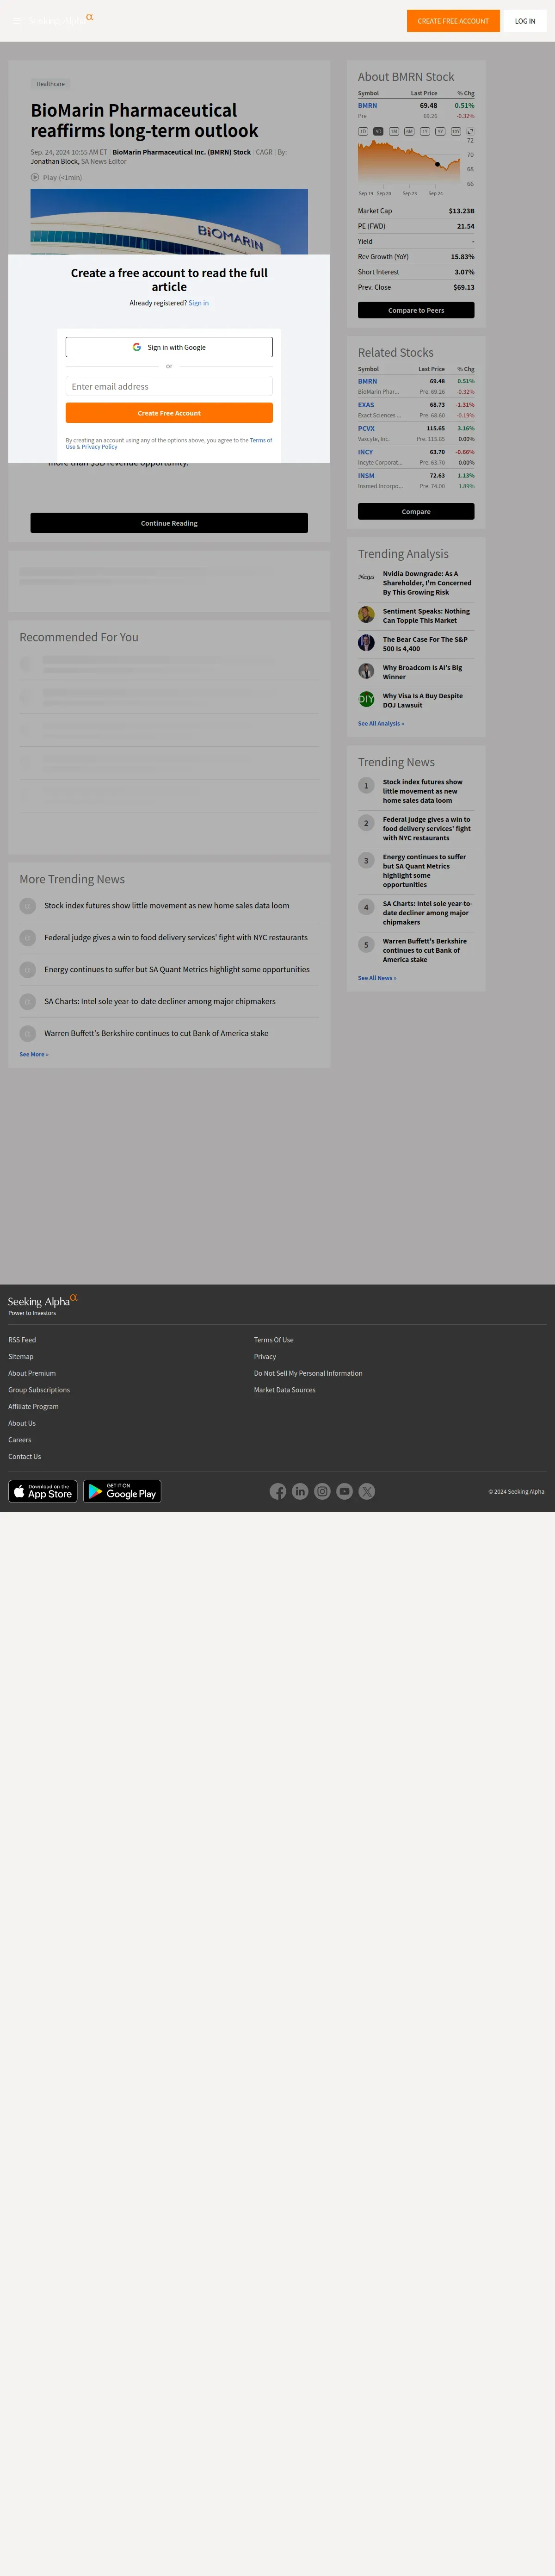Image resolution: width=555 pixels, height=2576 pixels.
Task: Click Compare button in Related Stocks
Action: (x=416, y=511)
